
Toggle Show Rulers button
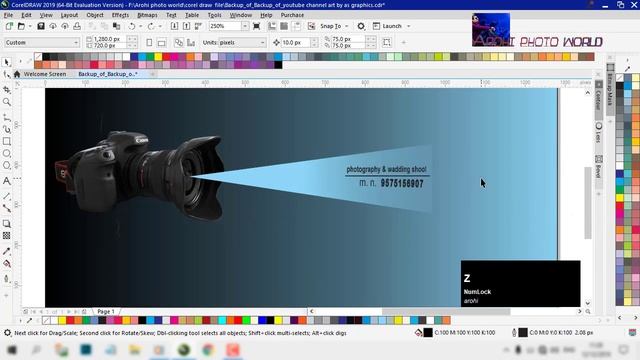(x=272, y=26)
